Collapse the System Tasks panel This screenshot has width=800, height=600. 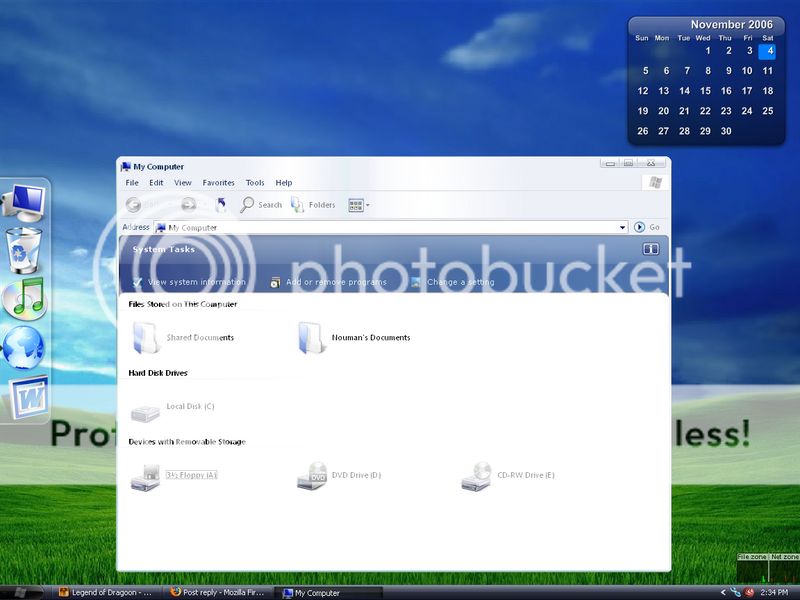click(650, 249)
